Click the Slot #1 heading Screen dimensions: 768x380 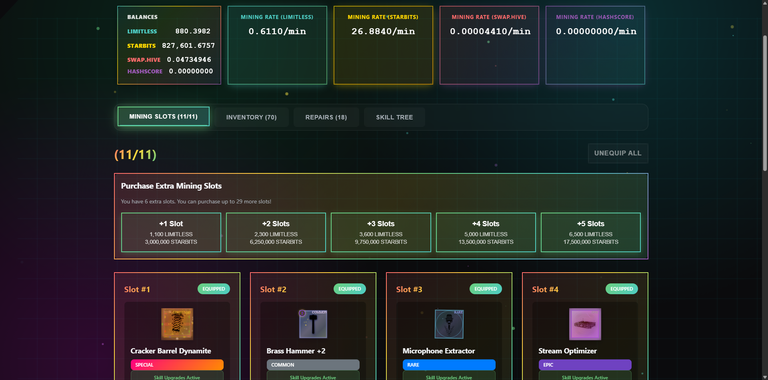click(137, 289)
